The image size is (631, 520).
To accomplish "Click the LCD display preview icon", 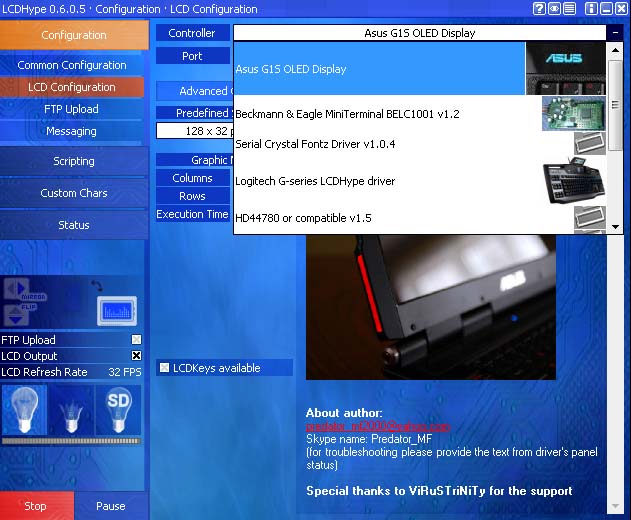I will pos(117,311).
